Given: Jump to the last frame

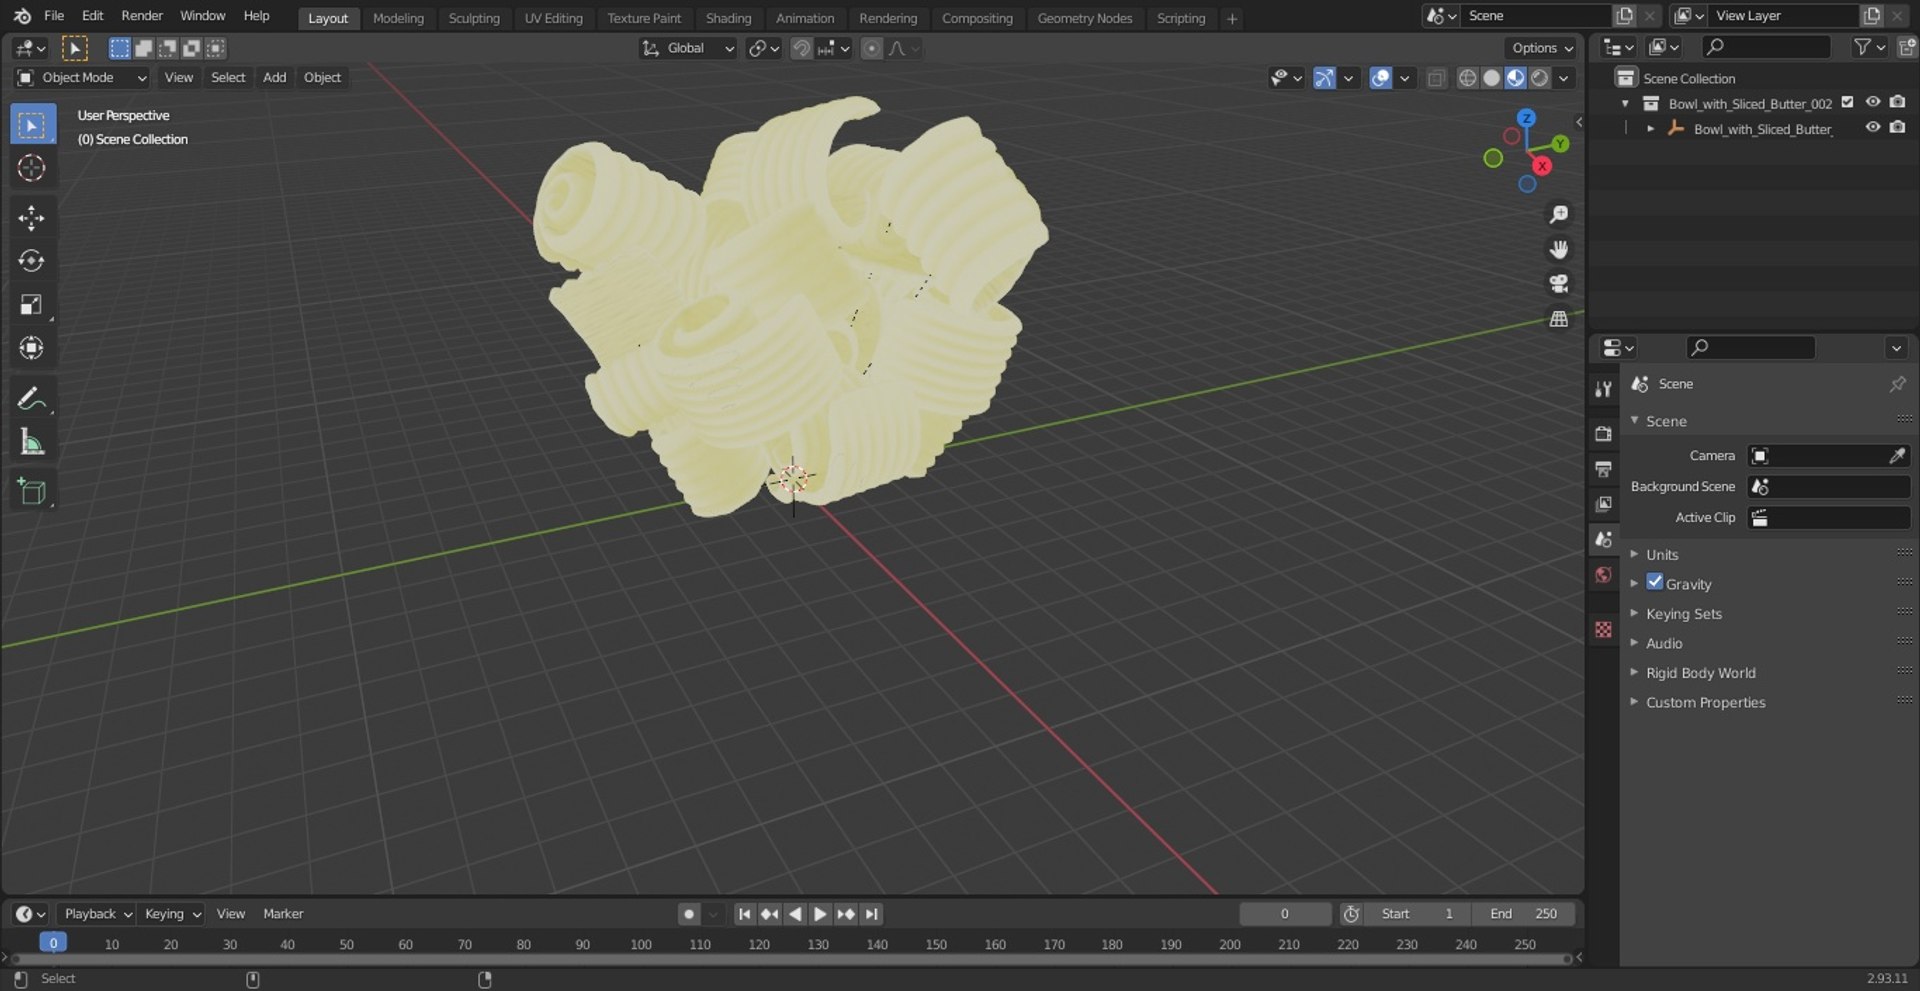Looking at the screenshot, I should (872, 914).
